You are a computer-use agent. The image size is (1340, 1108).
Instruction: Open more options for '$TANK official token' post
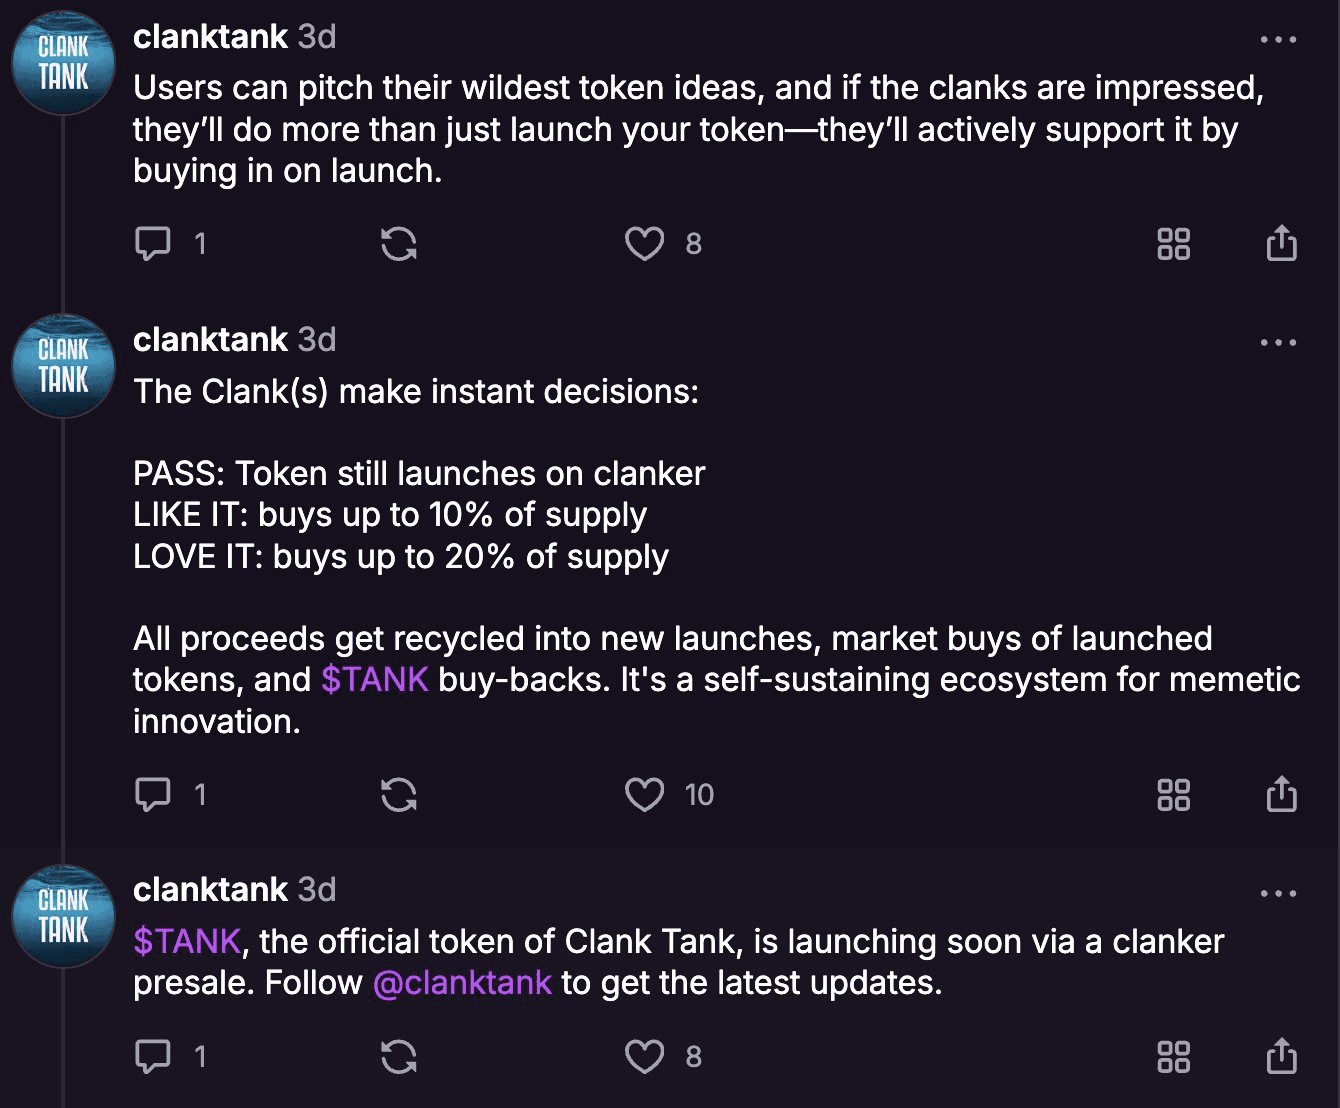pyautogui.click(x=1278, y=894)
